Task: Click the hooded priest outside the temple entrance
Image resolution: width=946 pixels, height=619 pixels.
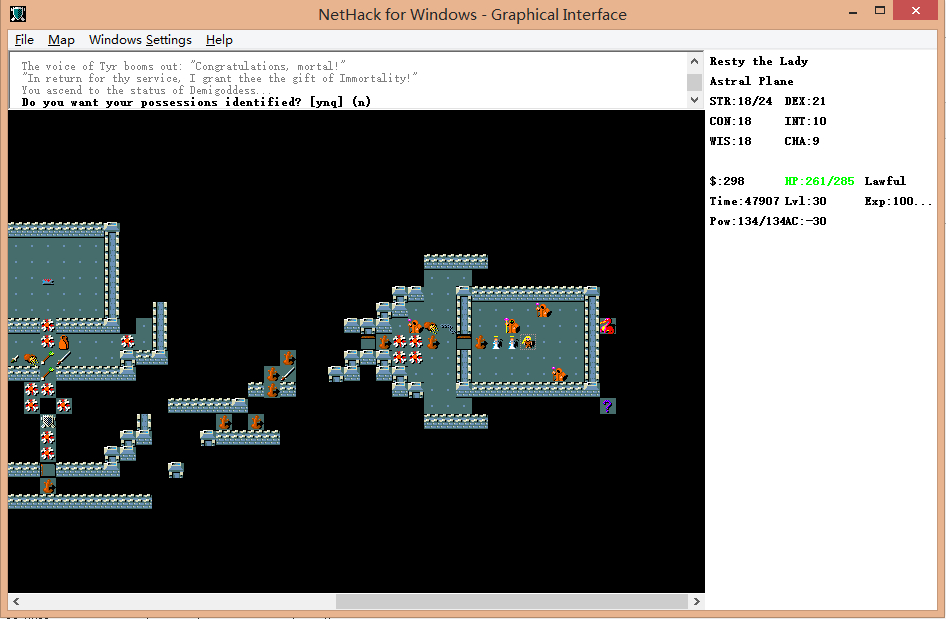Action: 415,326
